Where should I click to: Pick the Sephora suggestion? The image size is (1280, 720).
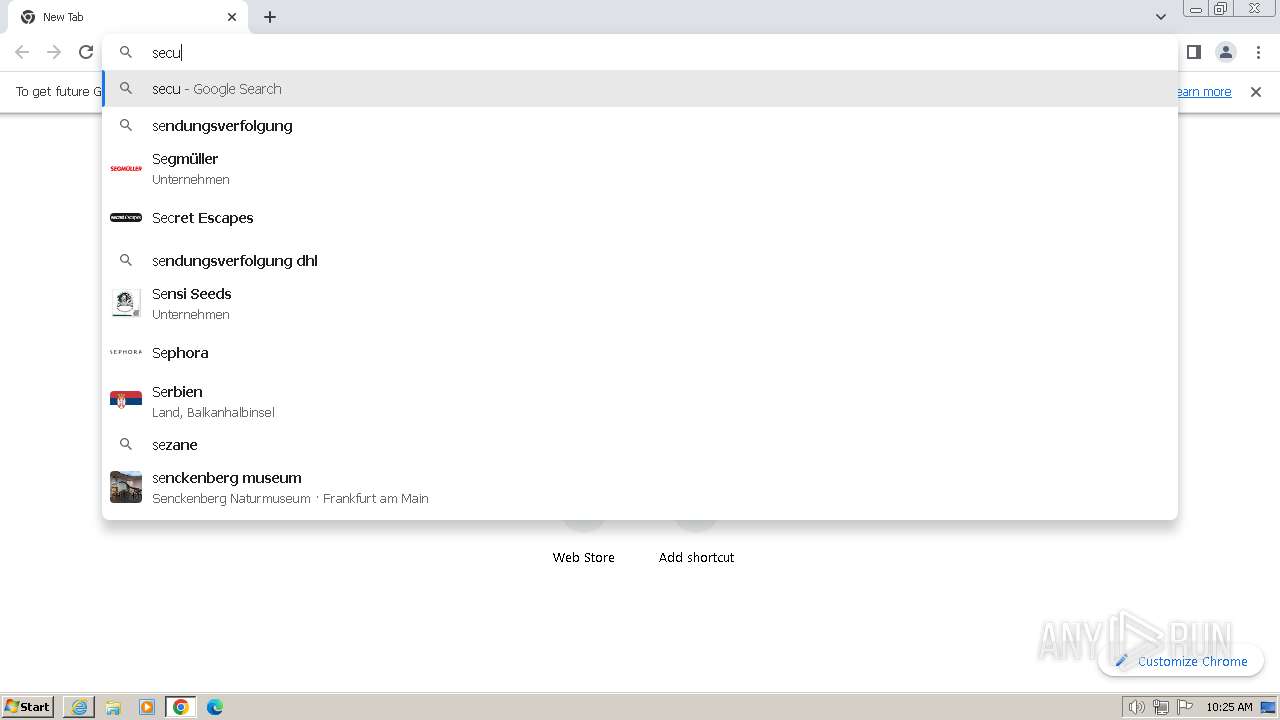640,353
